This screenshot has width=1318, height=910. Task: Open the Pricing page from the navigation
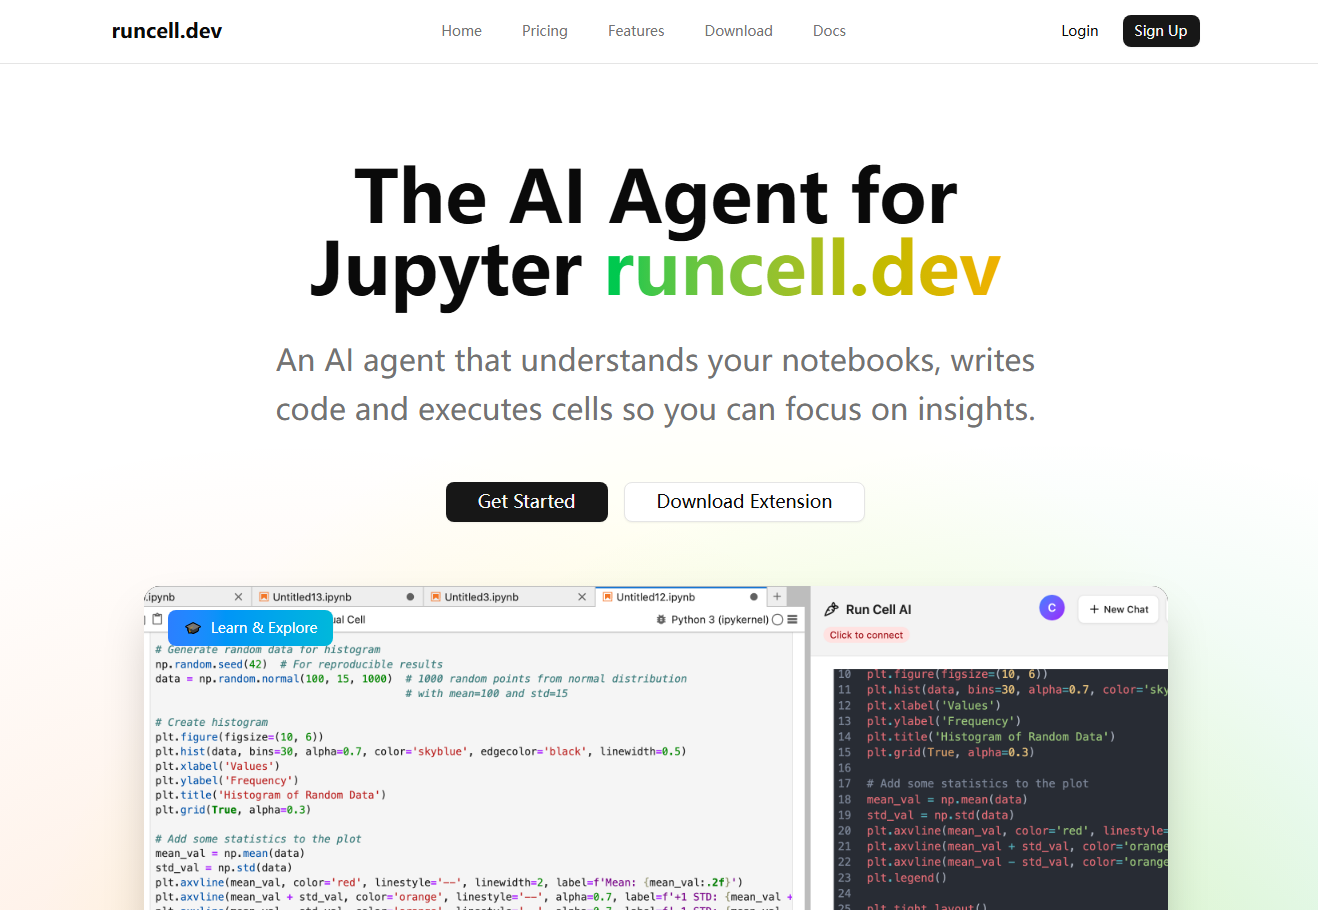coord(544,31)
